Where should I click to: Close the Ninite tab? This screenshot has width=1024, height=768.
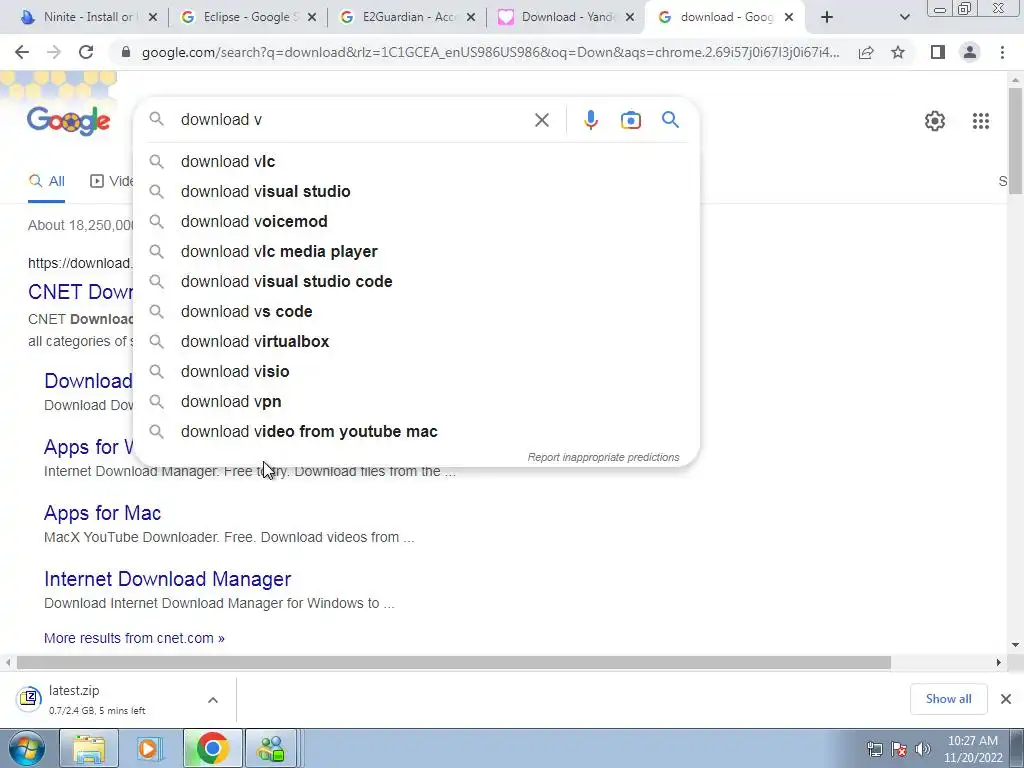coord(153,18)
